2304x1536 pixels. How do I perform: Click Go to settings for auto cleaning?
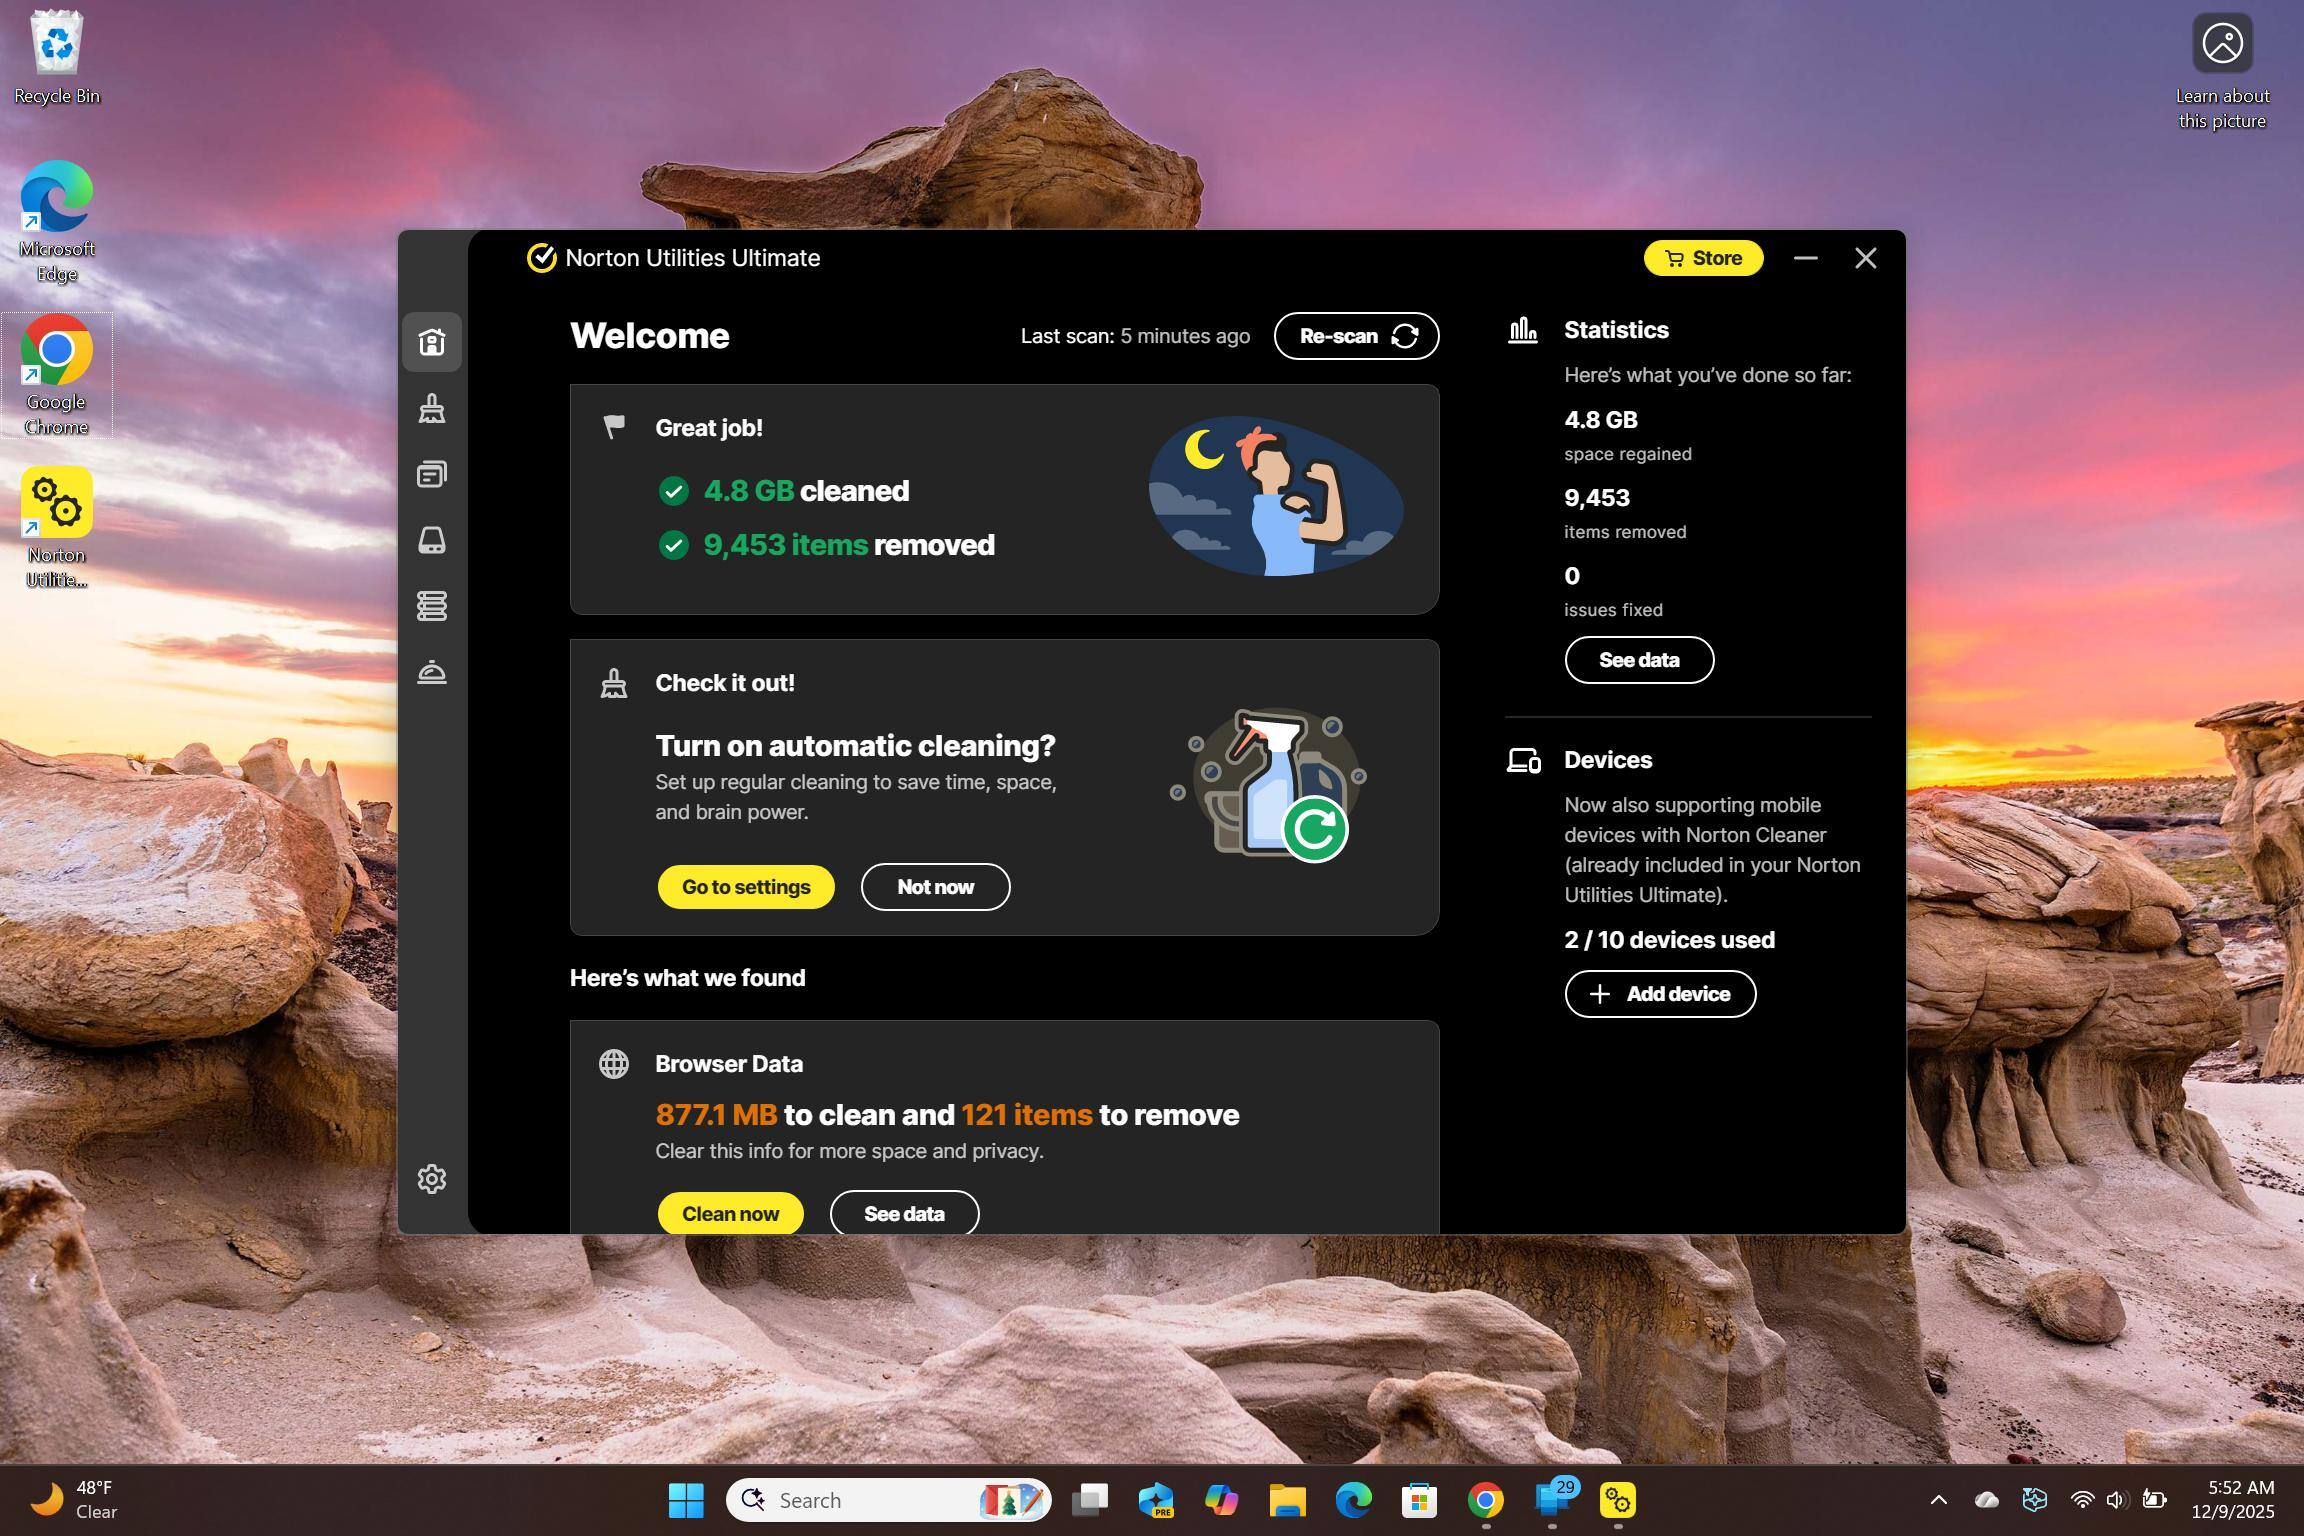[x=746, y=887]
